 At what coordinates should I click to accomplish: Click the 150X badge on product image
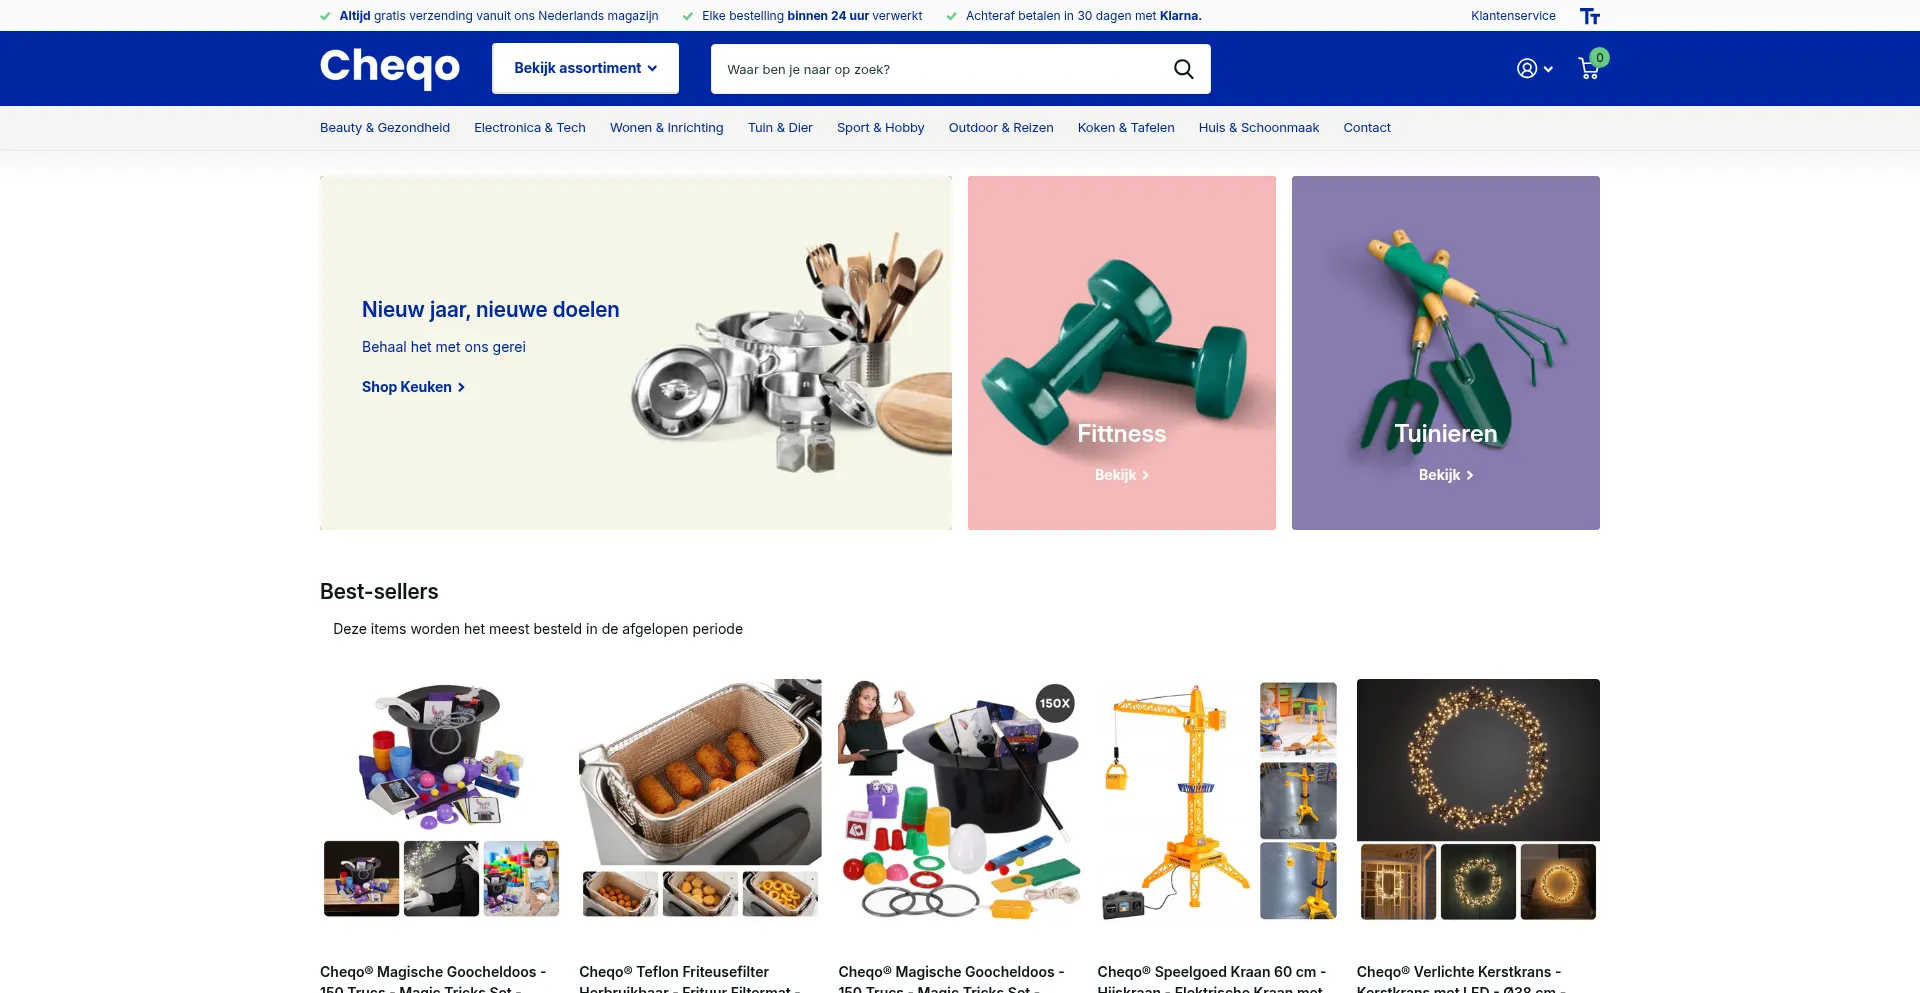[x=1055, y=703]
